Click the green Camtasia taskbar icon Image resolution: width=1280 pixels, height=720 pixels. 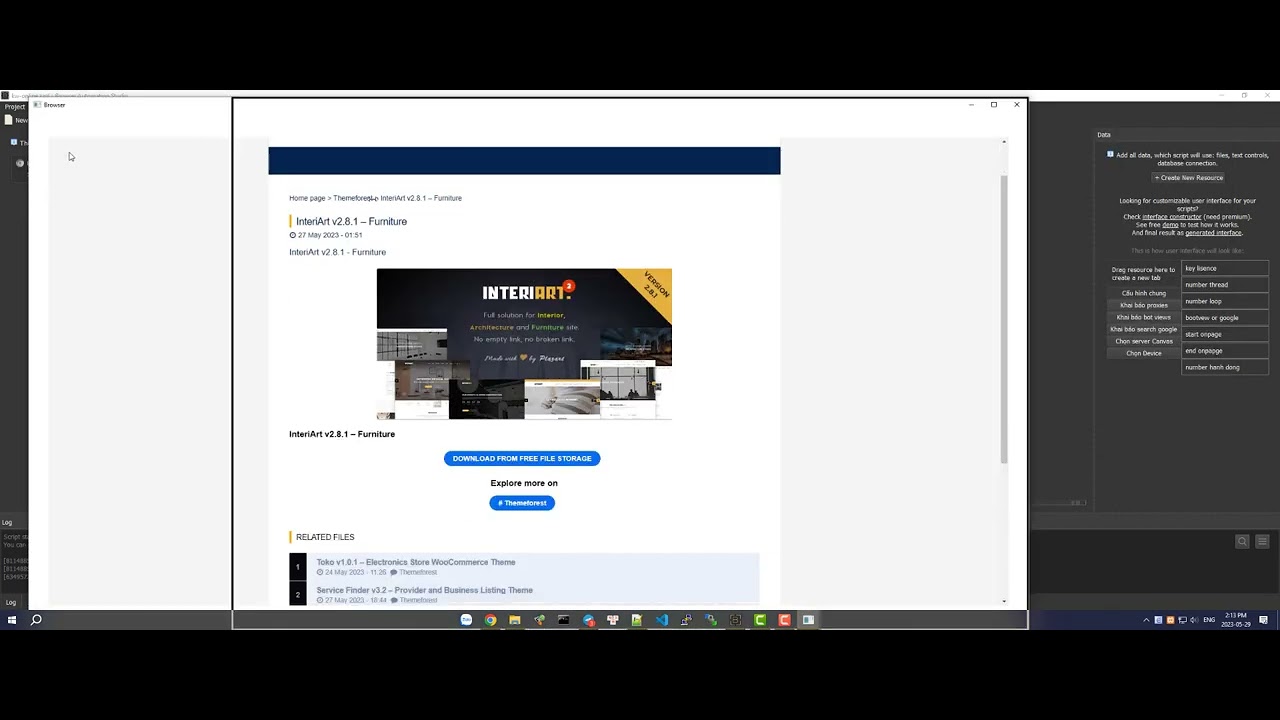(x=760, y=620)
